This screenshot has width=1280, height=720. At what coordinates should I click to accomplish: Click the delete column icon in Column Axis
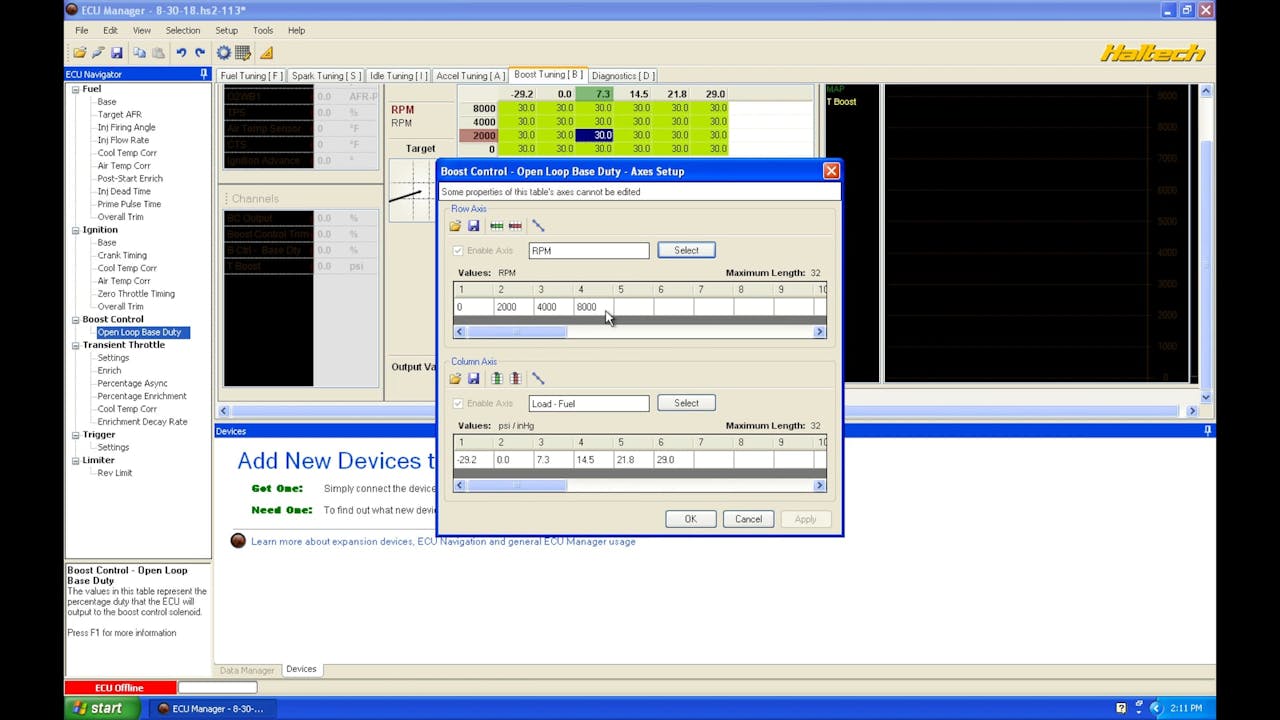coord(515,379)
